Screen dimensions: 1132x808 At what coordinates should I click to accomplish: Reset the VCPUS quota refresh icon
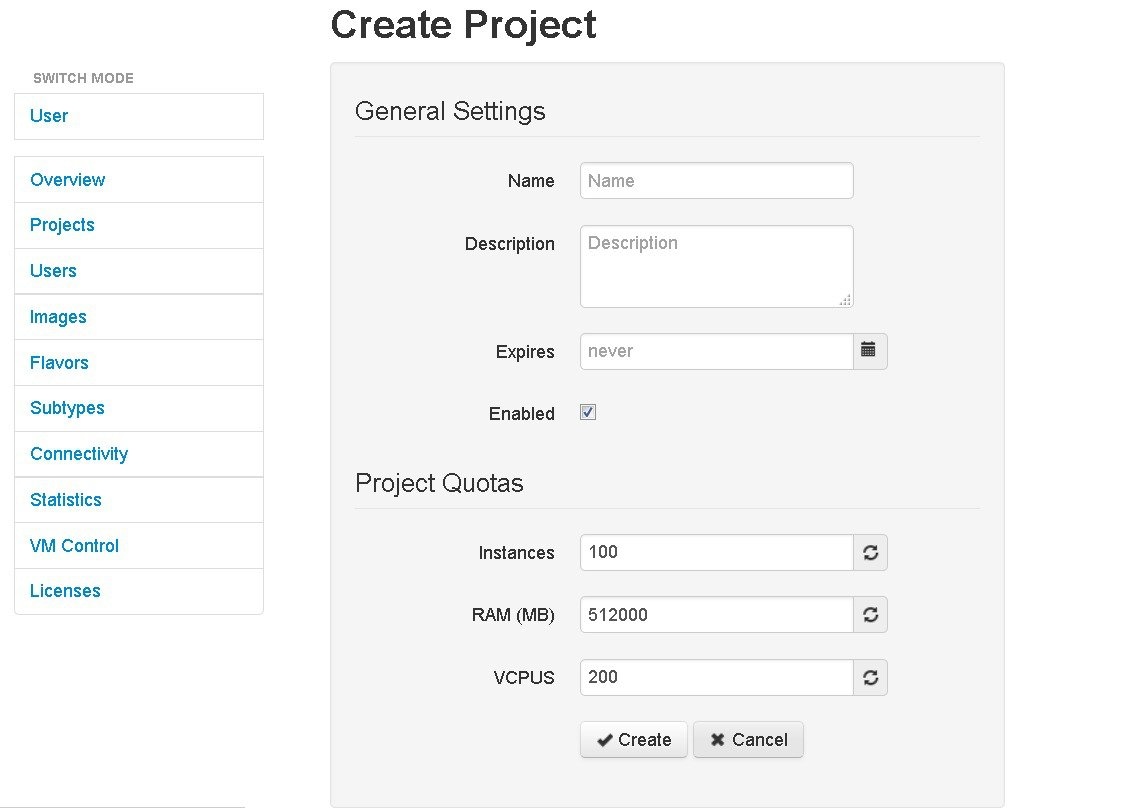point(870,677)
